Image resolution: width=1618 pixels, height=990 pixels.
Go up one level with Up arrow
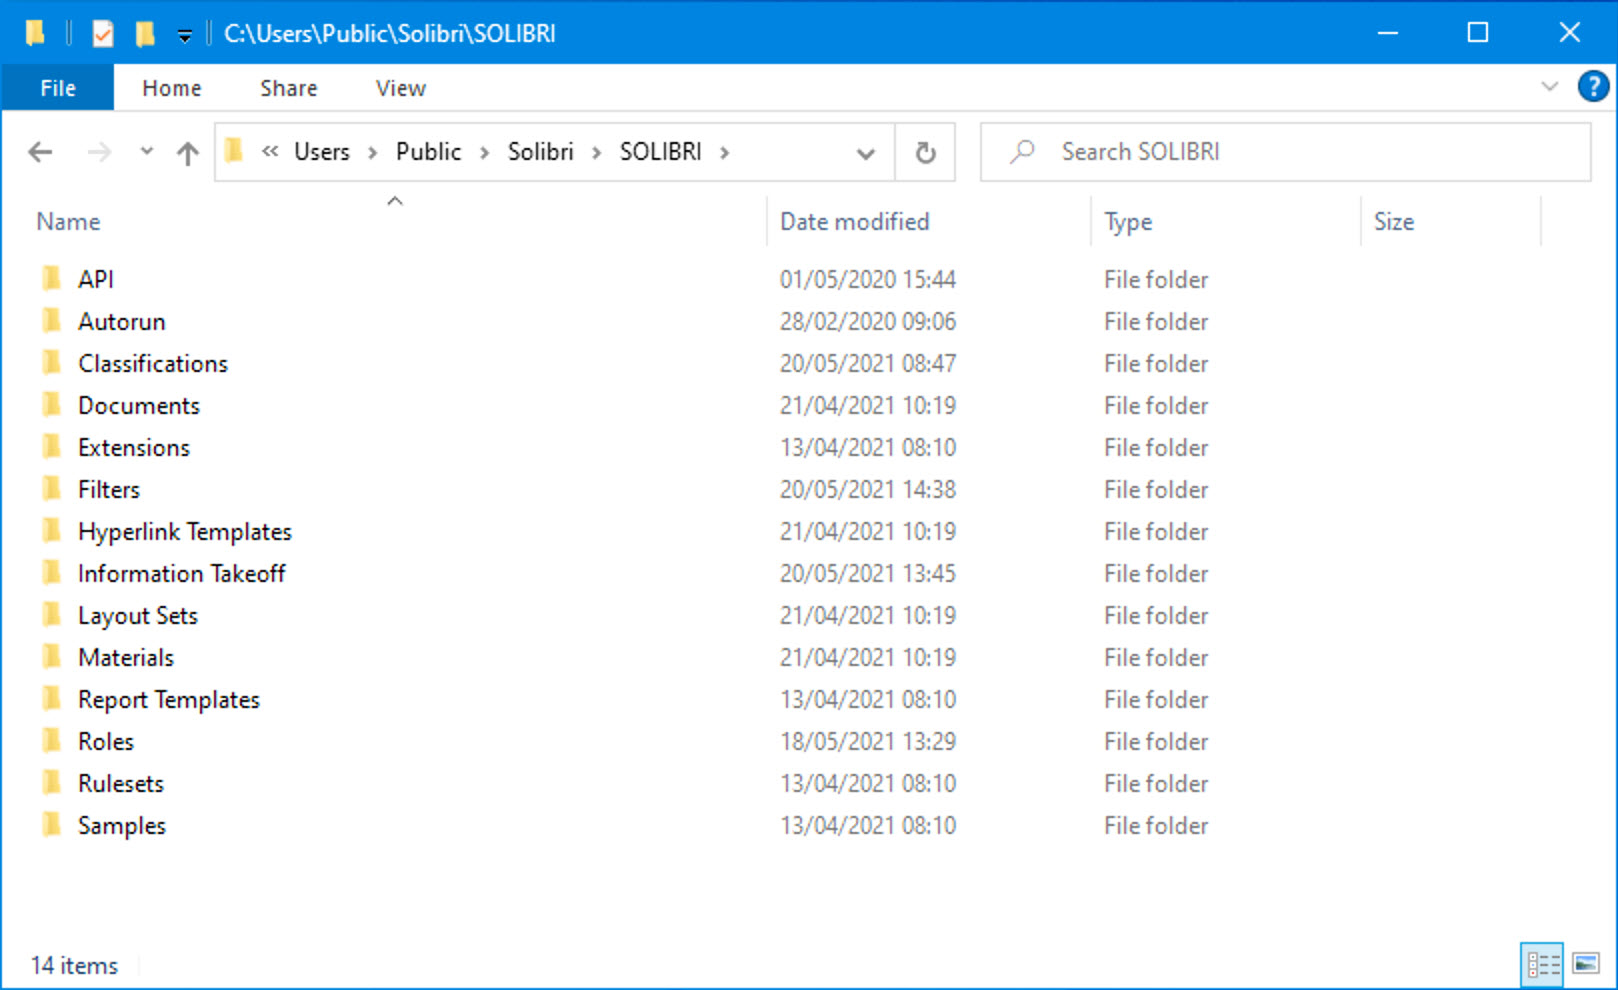(187, 152)
